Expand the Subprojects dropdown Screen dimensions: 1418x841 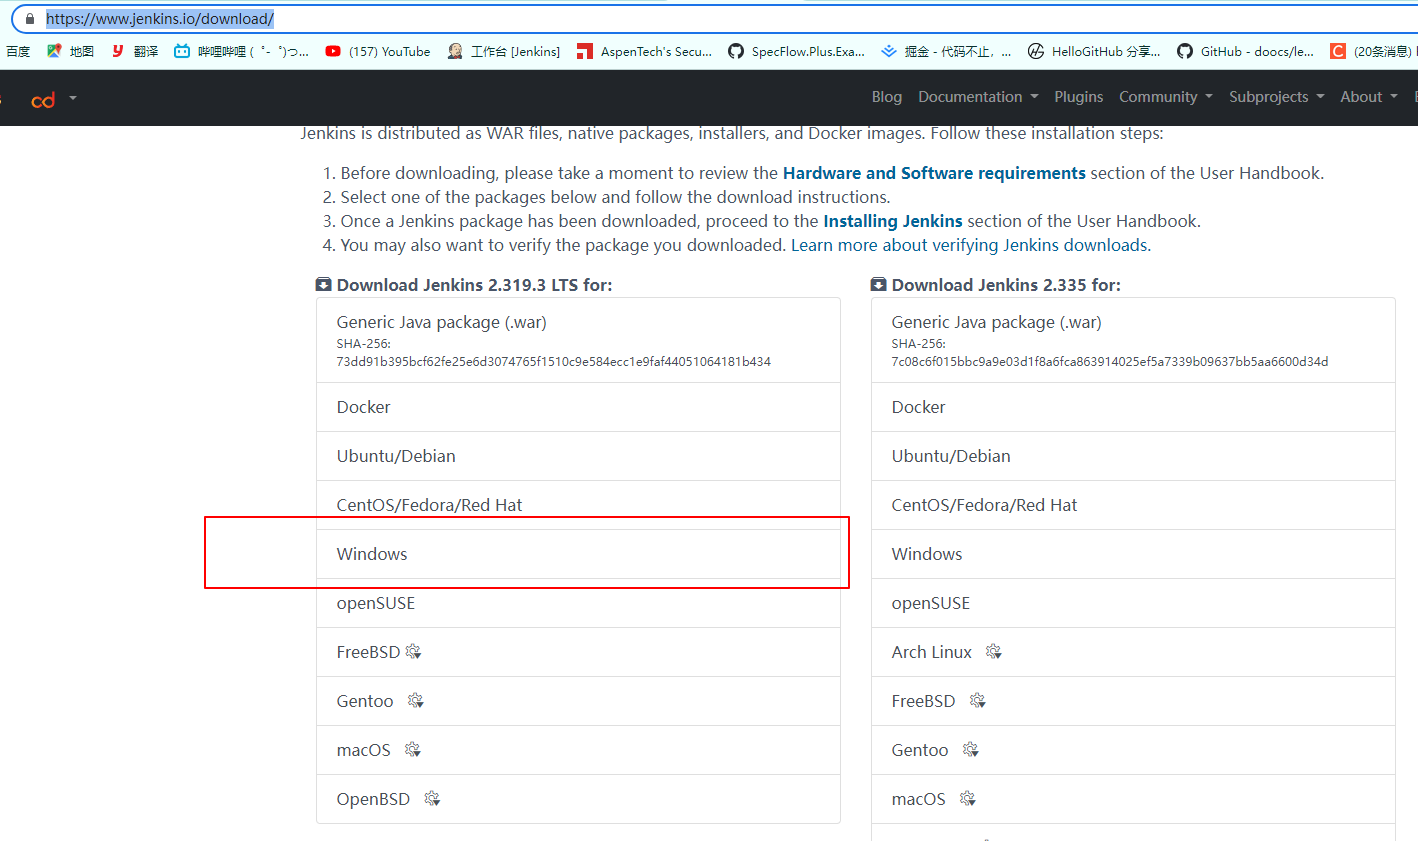[1276, 97]
